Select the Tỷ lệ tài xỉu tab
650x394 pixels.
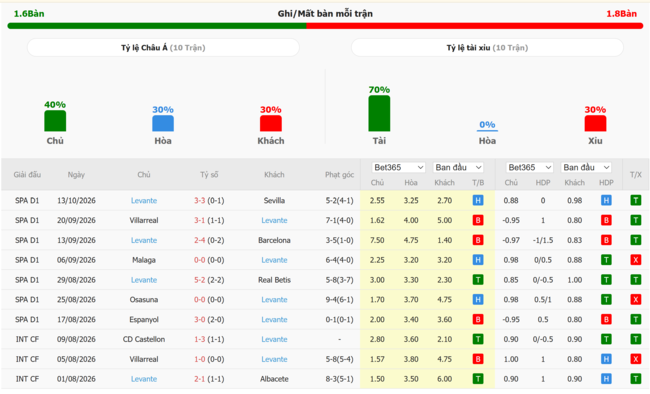487,48
